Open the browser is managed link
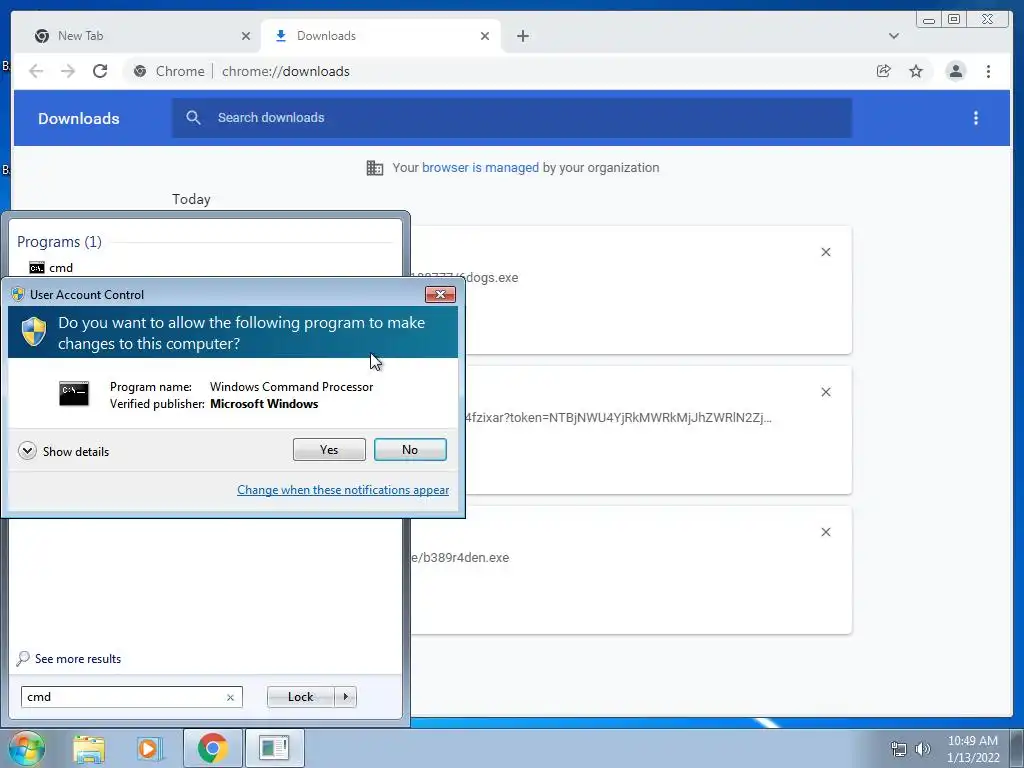 click(x=480, y=168)
